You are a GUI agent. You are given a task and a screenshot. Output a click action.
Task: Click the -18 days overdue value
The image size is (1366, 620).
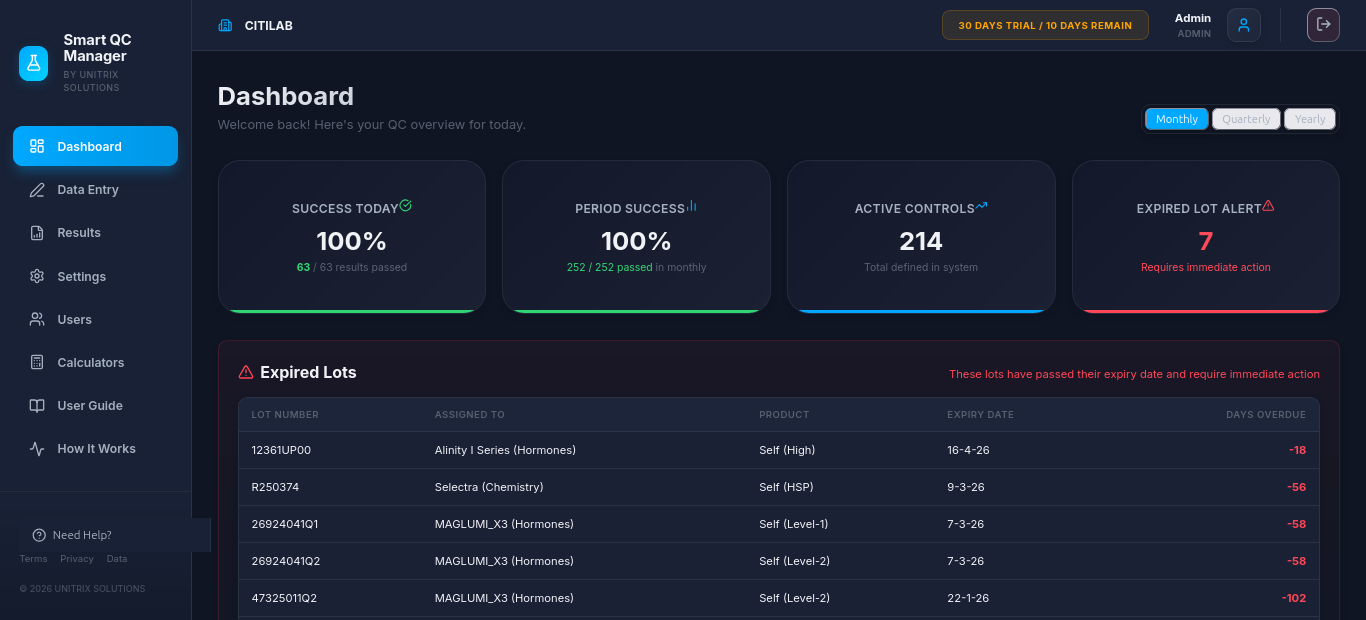[x=1297, y=450]
